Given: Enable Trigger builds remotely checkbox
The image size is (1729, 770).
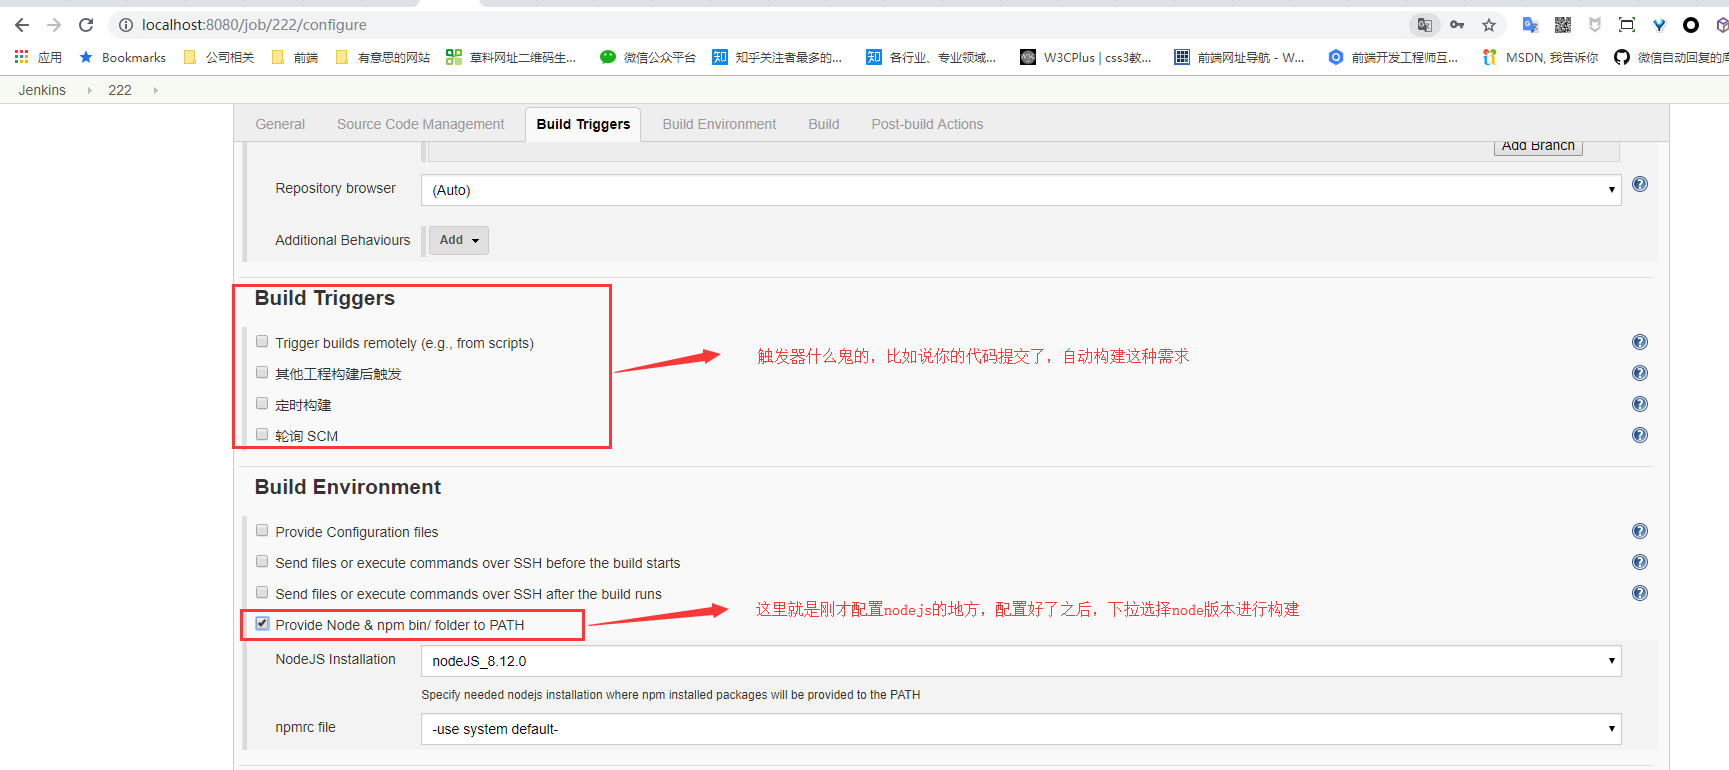Looking at the screenshot, I should (x=262, y=341).
